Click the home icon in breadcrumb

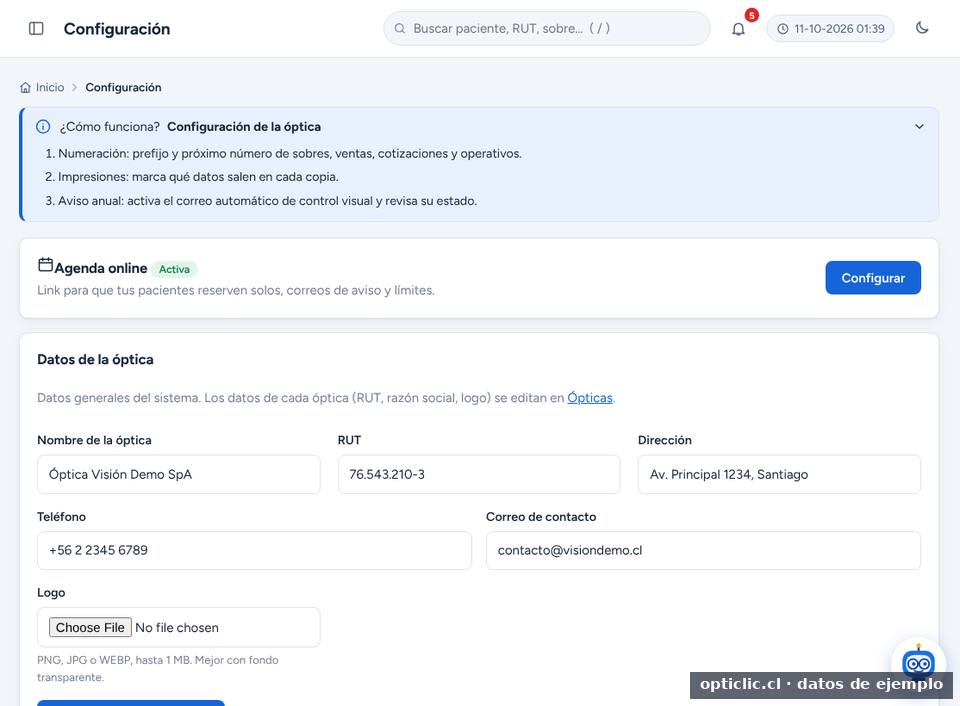pos(25,88)
